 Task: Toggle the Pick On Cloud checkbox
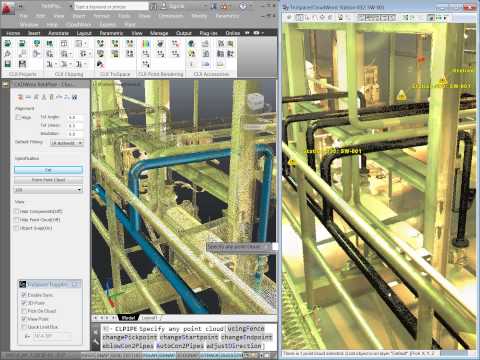pos(24,311)
